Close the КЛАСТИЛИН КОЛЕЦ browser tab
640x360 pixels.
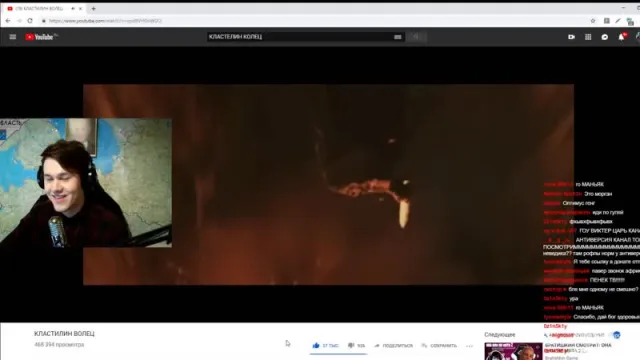[80, 9]
